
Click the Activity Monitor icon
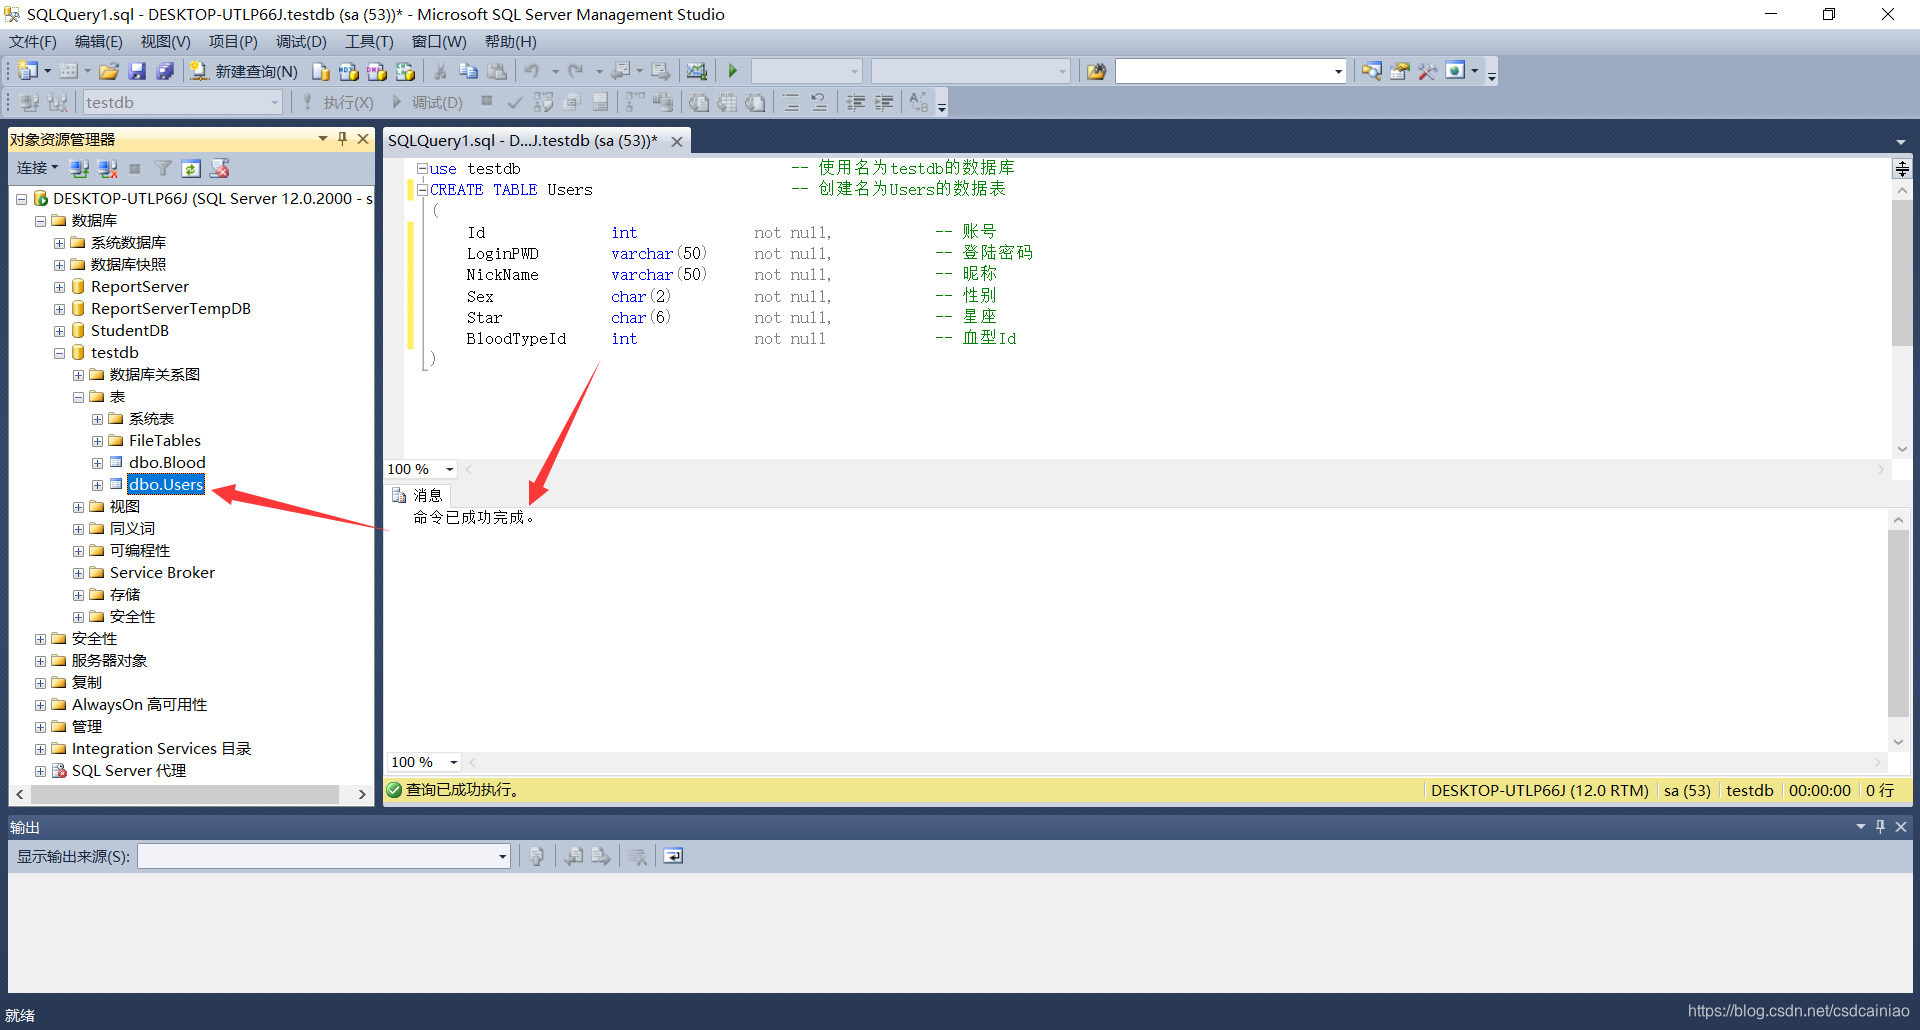[697, 71]
